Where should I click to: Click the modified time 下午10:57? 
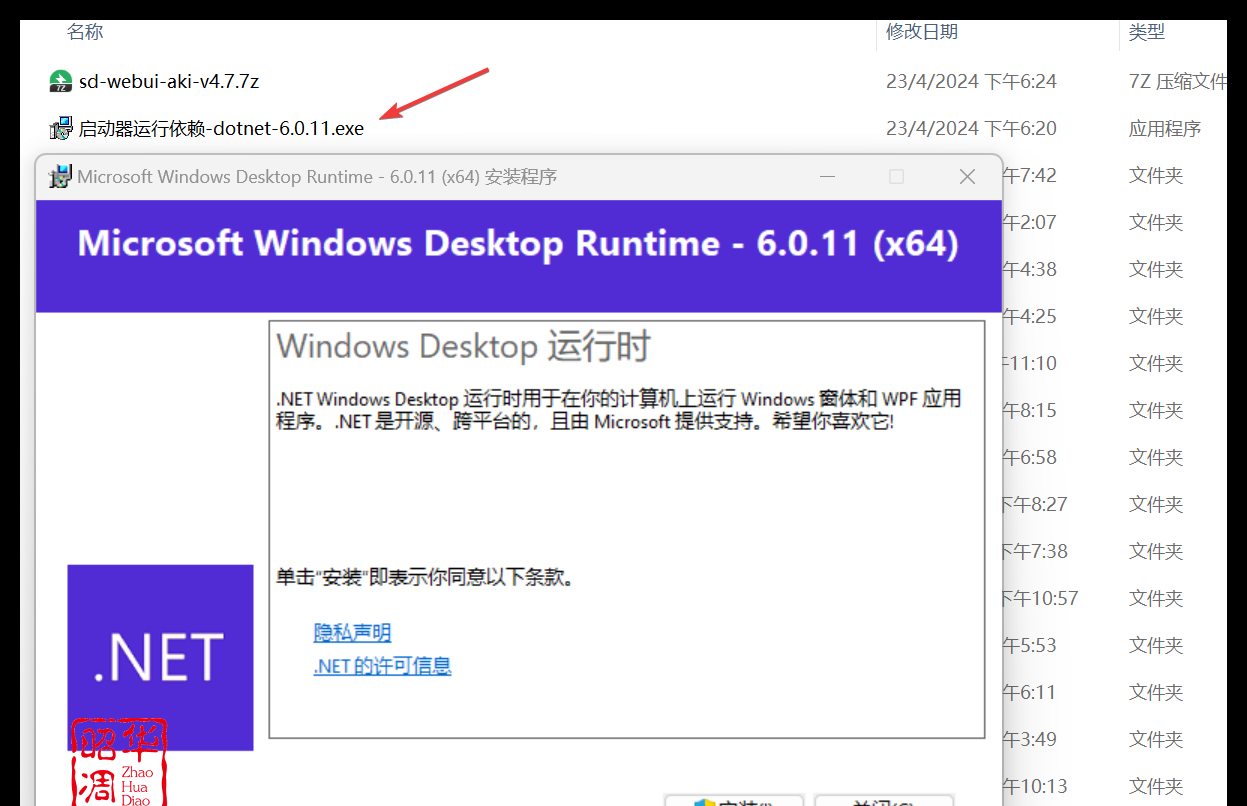point(1041,598)
